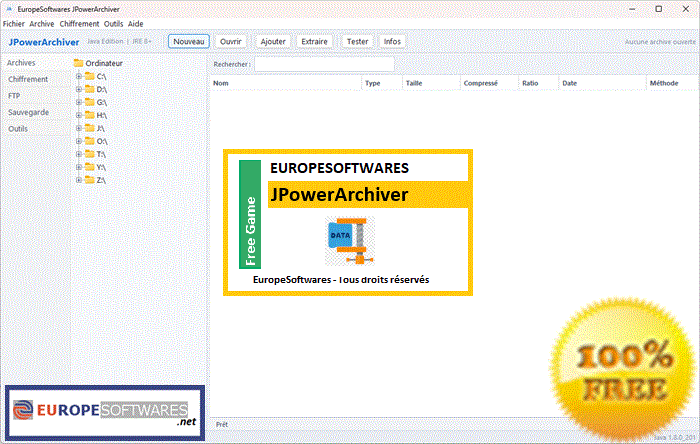This screenshot has height=444, width=700.
Task: Sort by the Date column header
Action: pos(602,83)
